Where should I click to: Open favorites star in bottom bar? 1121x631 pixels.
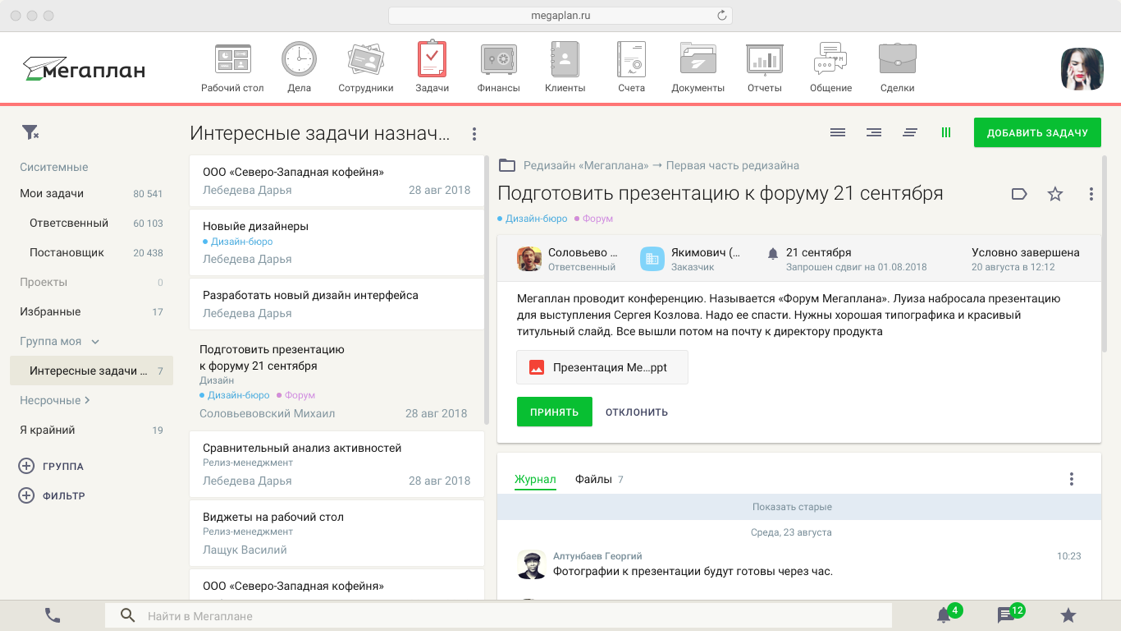click(1068, 615)
